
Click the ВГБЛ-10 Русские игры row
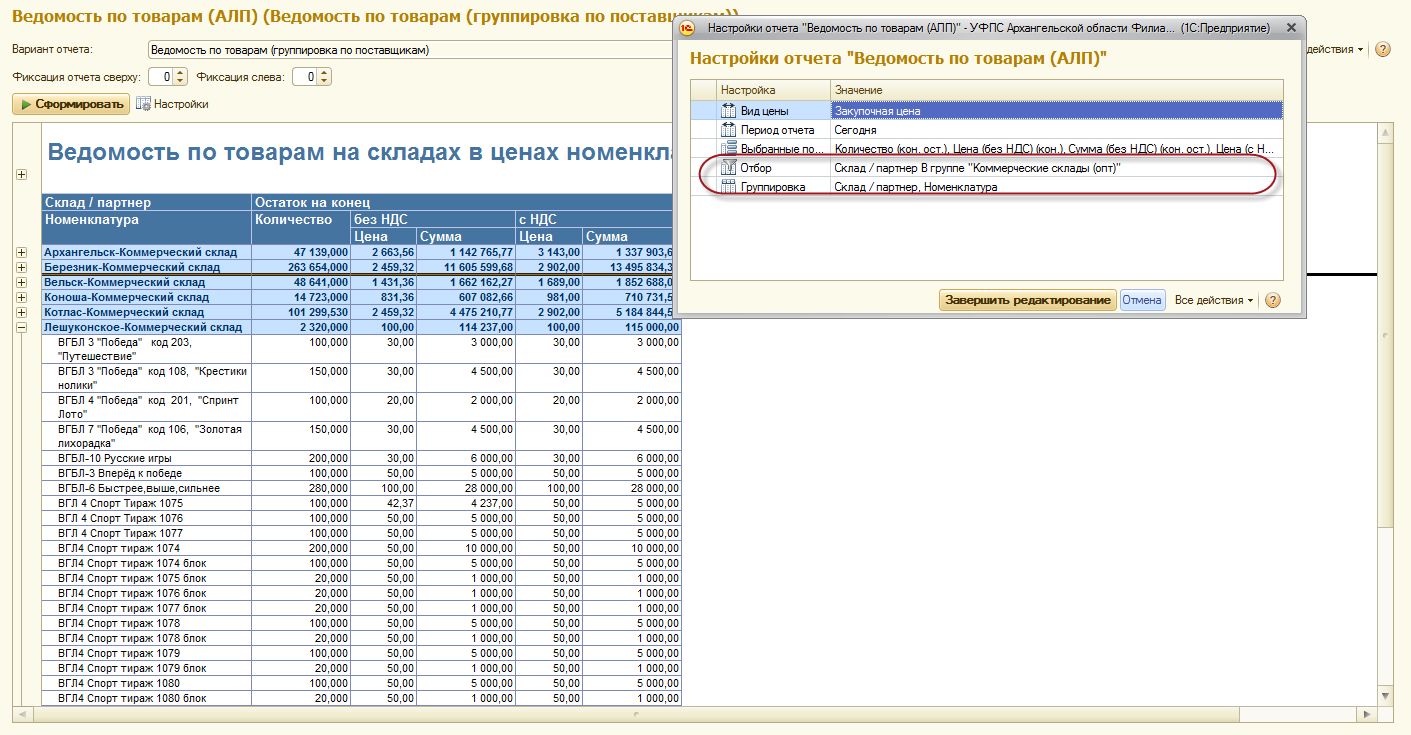(146, 458)
